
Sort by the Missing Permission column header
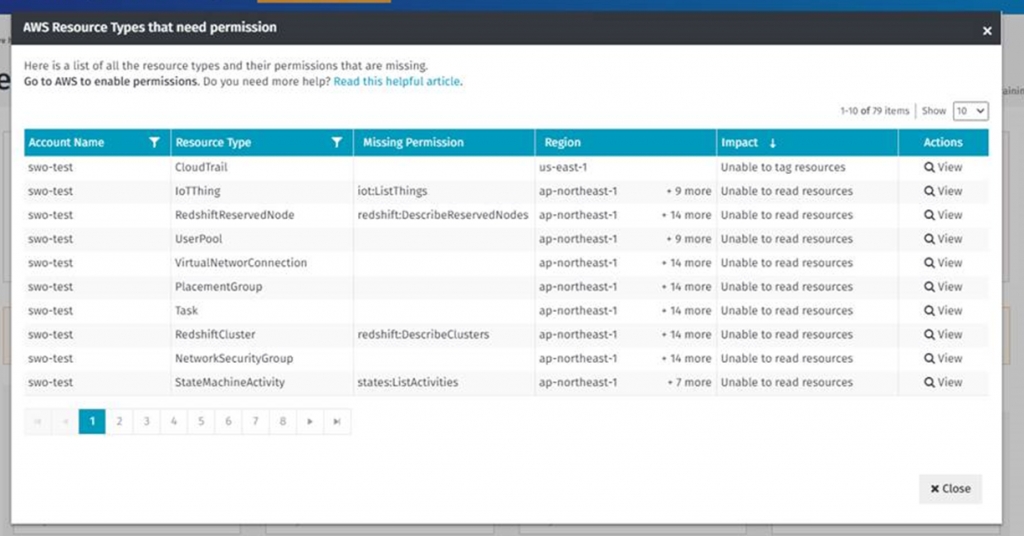click(x=413, y=143)
